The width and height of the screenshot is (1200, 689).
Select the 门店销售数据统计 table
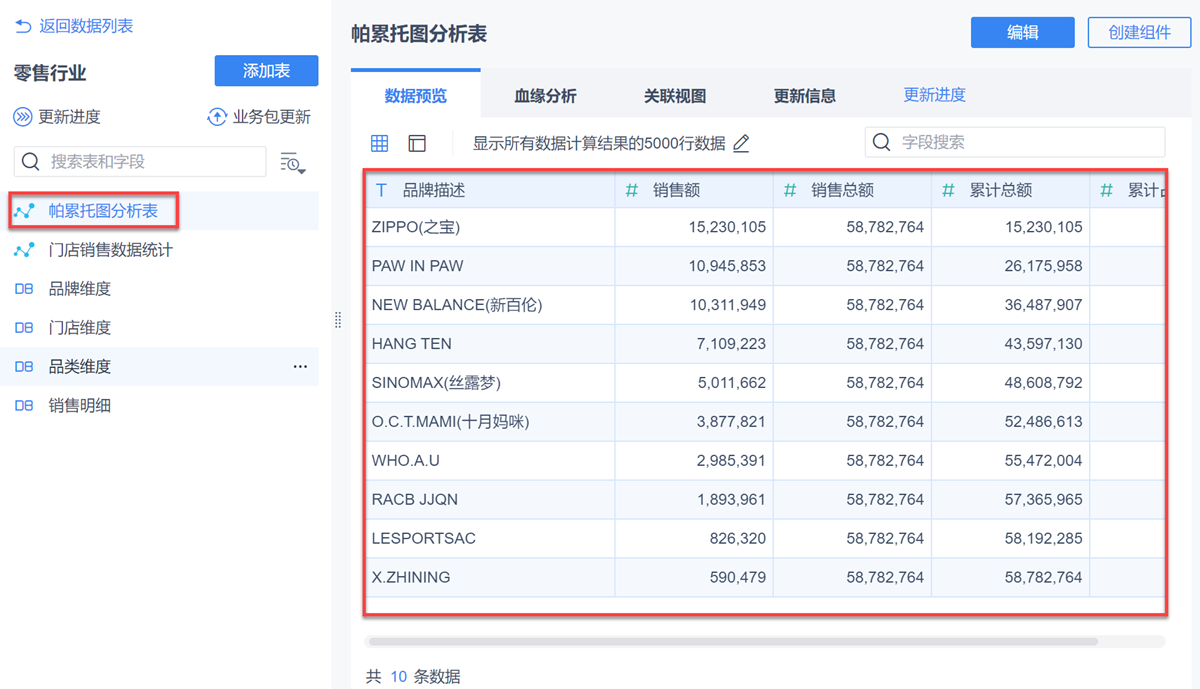click(110, 250)
